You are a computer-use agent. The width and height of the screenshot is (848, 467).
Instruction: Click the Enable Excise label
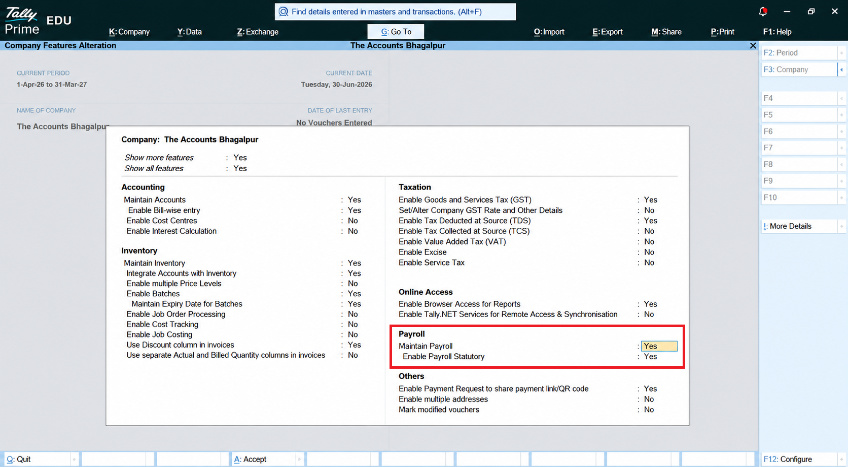tap(422, 252)
